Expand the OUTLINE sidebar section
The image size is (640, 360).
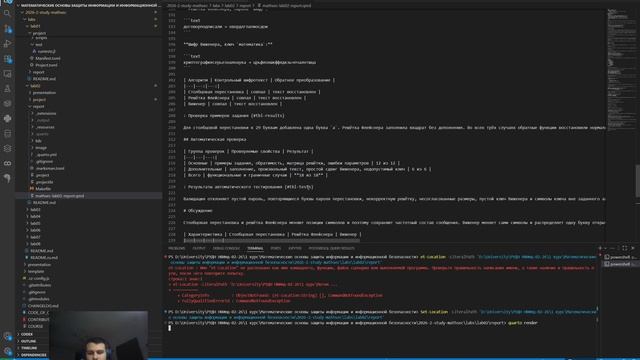tap(28, 341)
